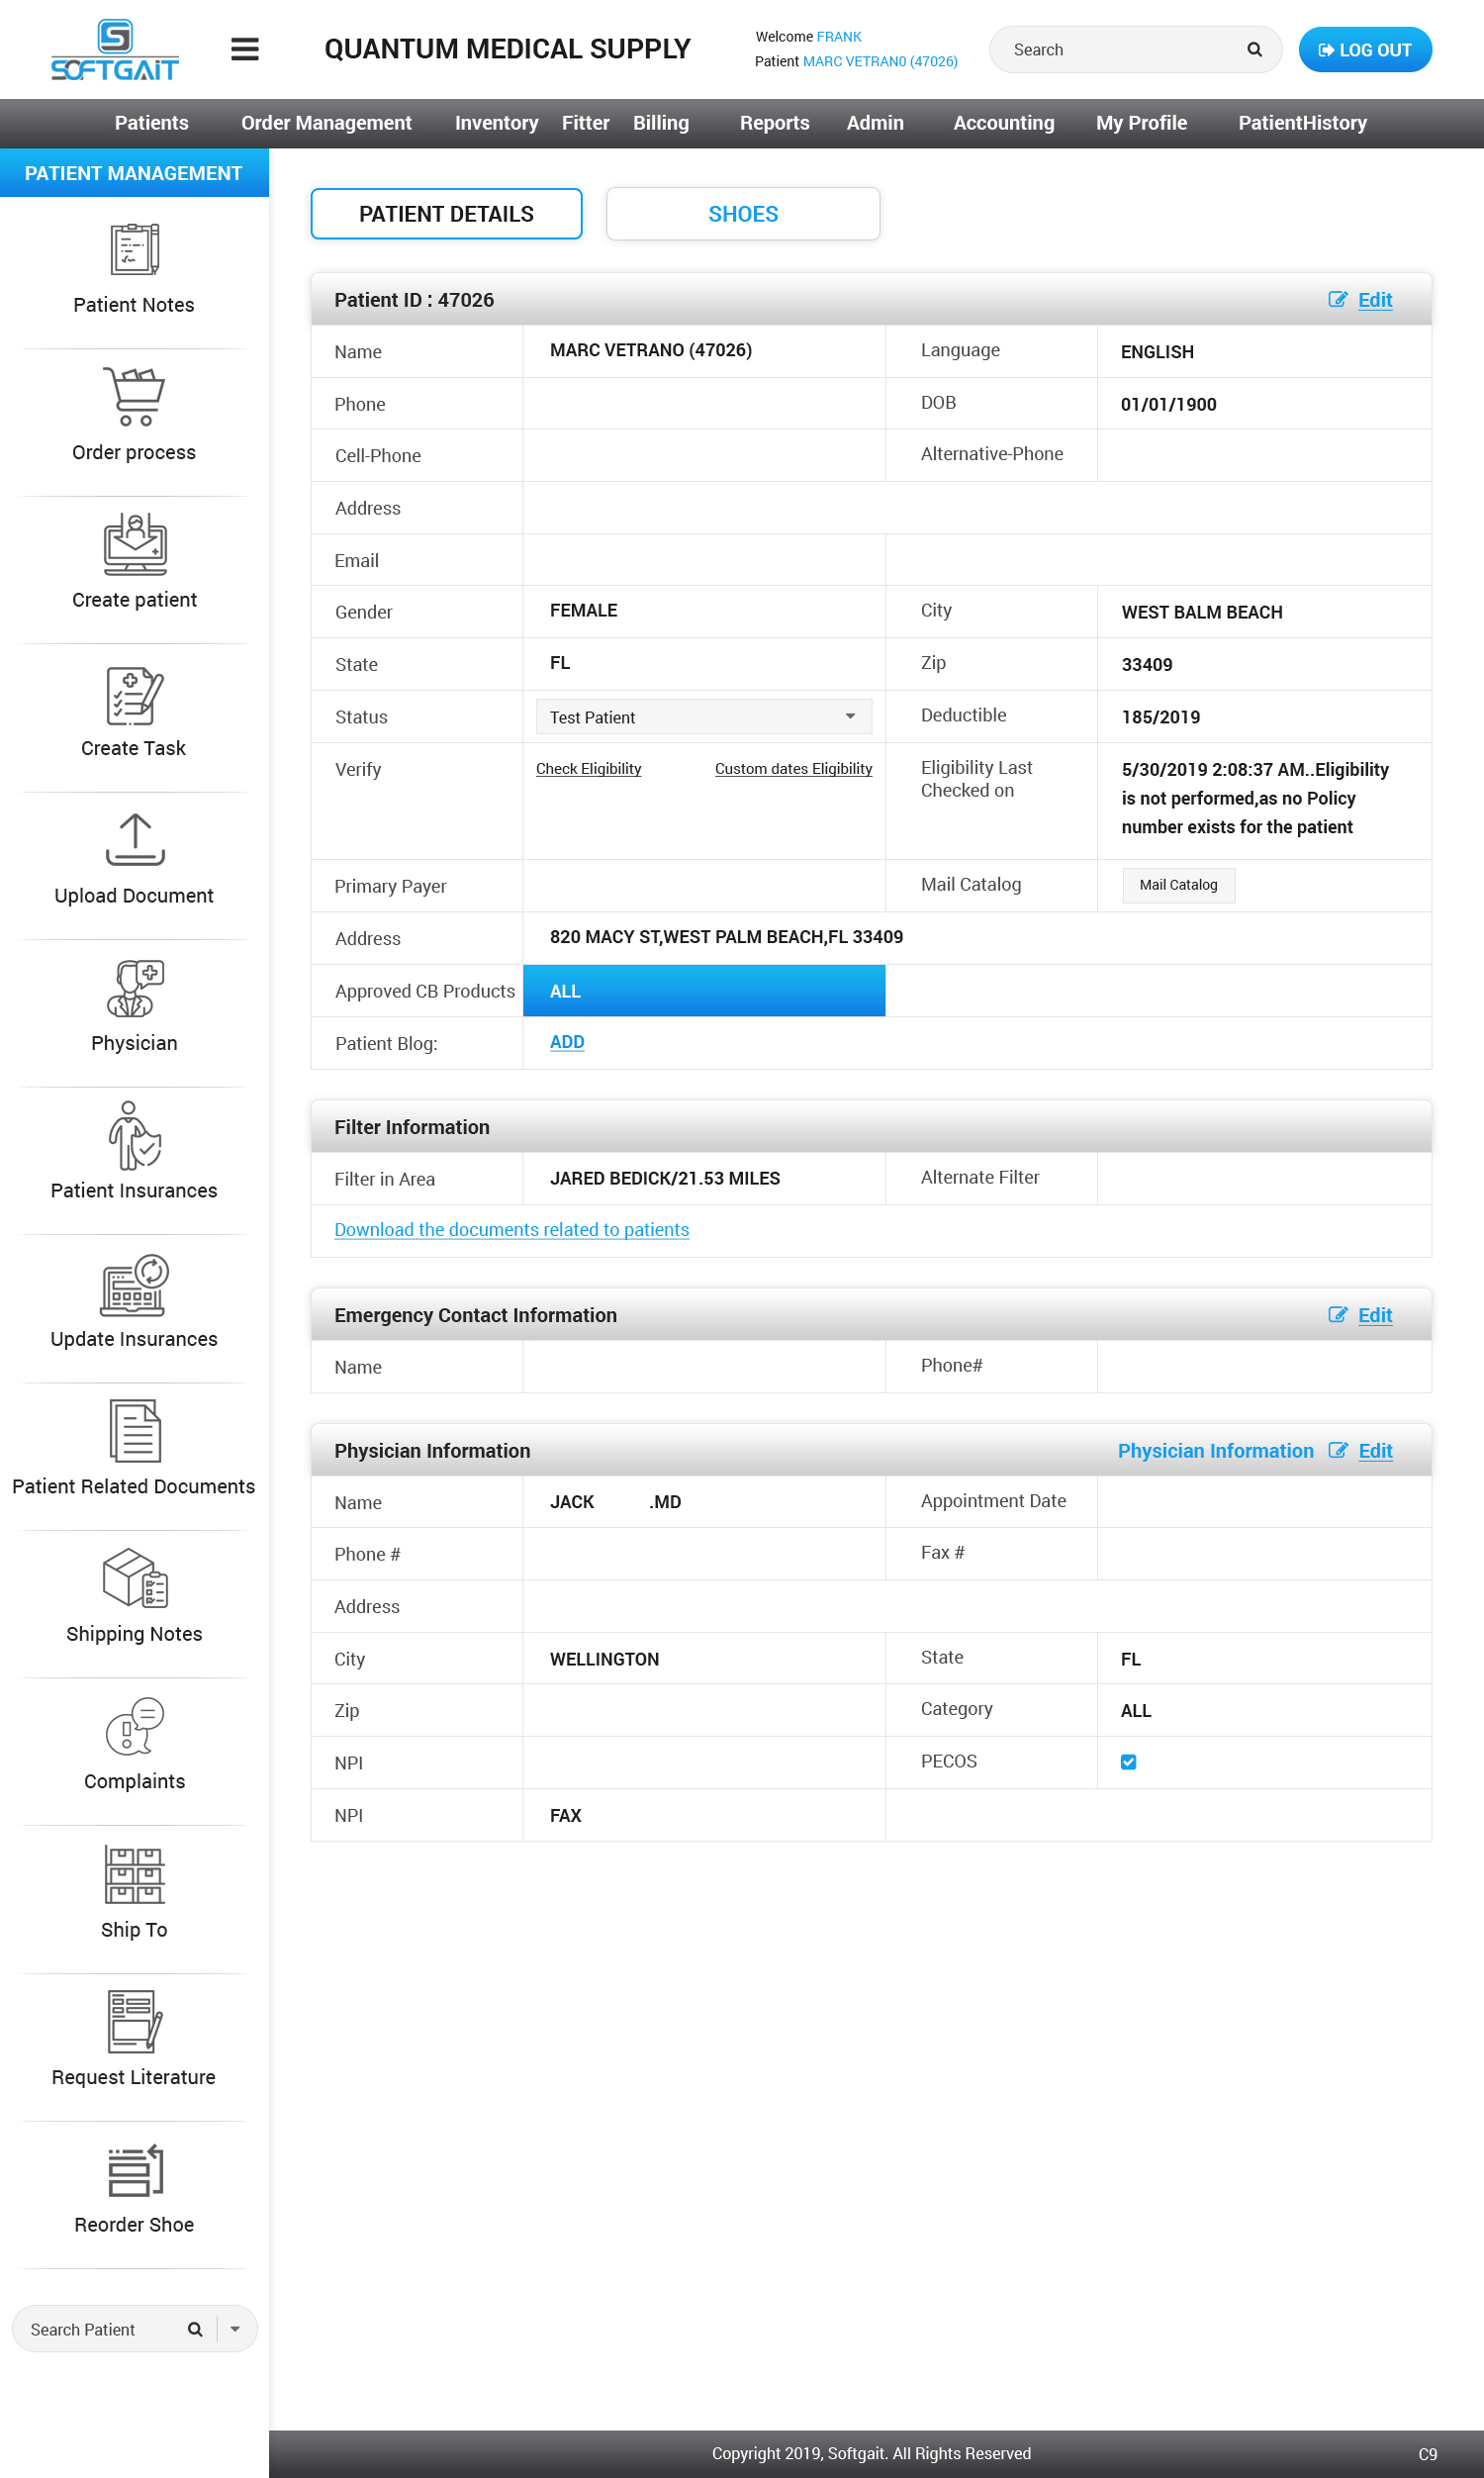Click the Physician sidebar icon
1484x2478 pixels.
pos(134,988)
